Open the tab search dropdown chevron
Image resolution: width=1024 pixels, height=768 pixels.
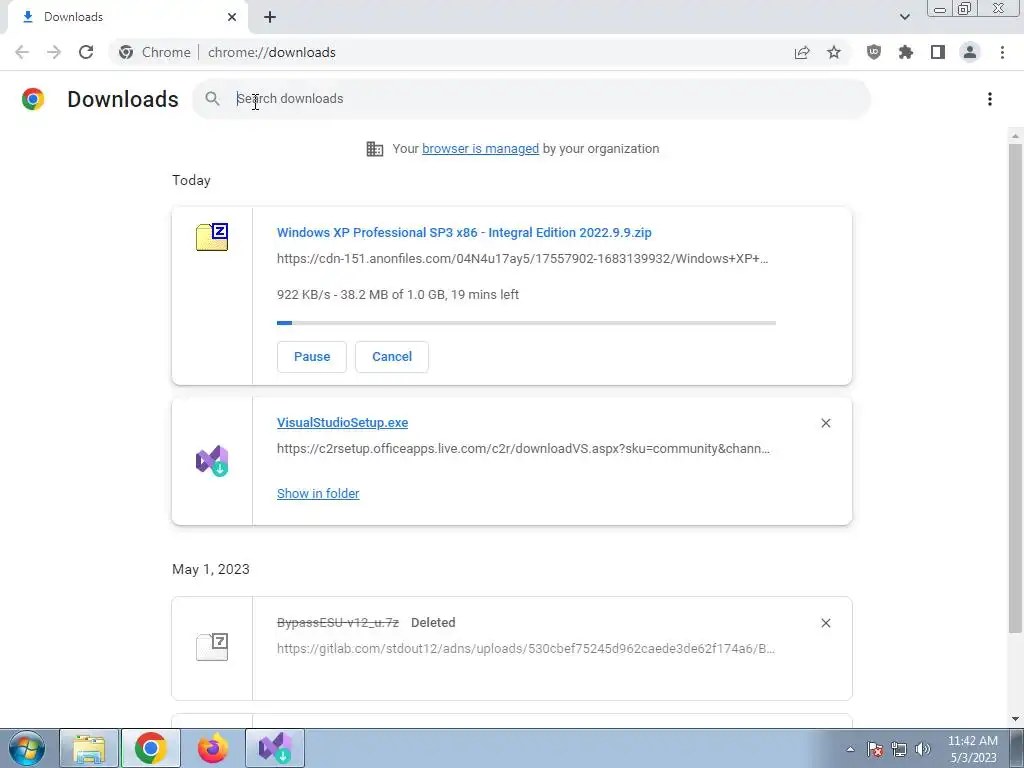pos(904,17)
